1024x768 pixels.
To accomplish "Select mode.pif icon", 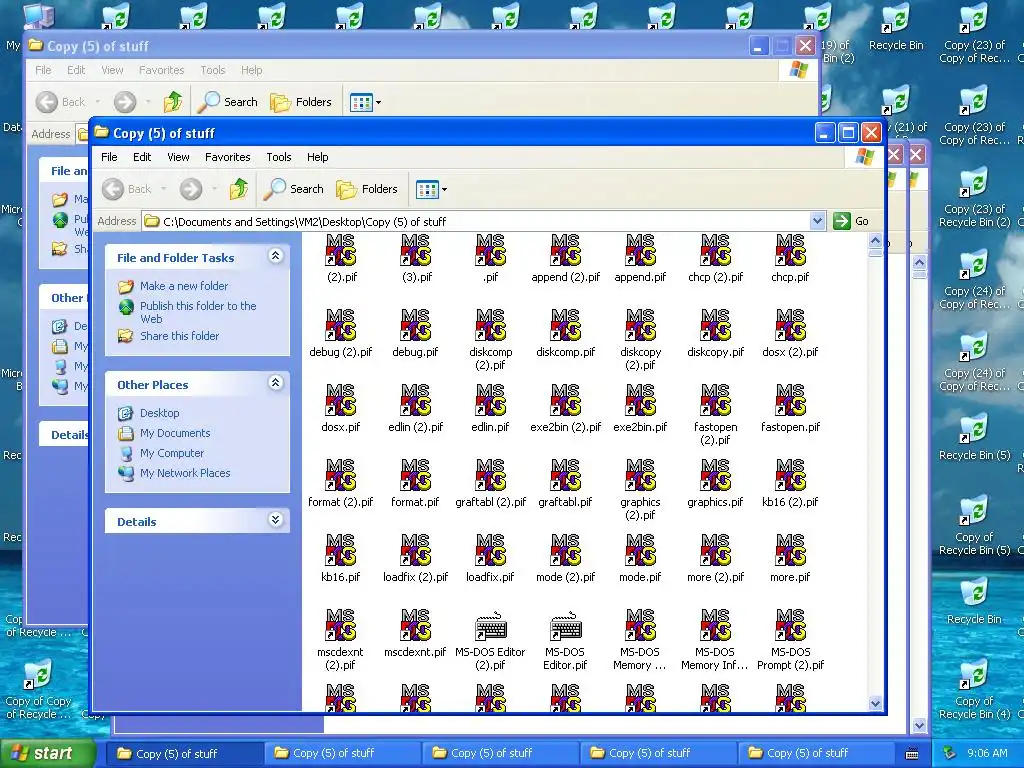I will tap(640, 551).
